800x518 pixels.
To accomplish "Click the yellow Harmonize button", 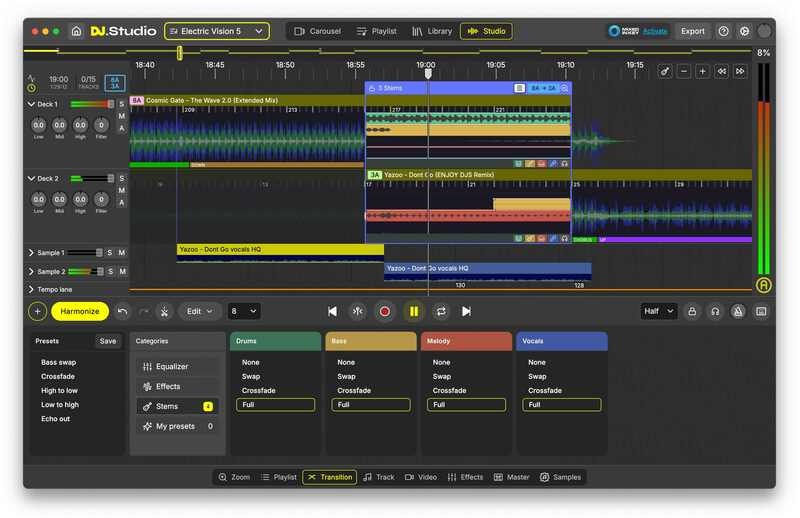I will point(79,311).
